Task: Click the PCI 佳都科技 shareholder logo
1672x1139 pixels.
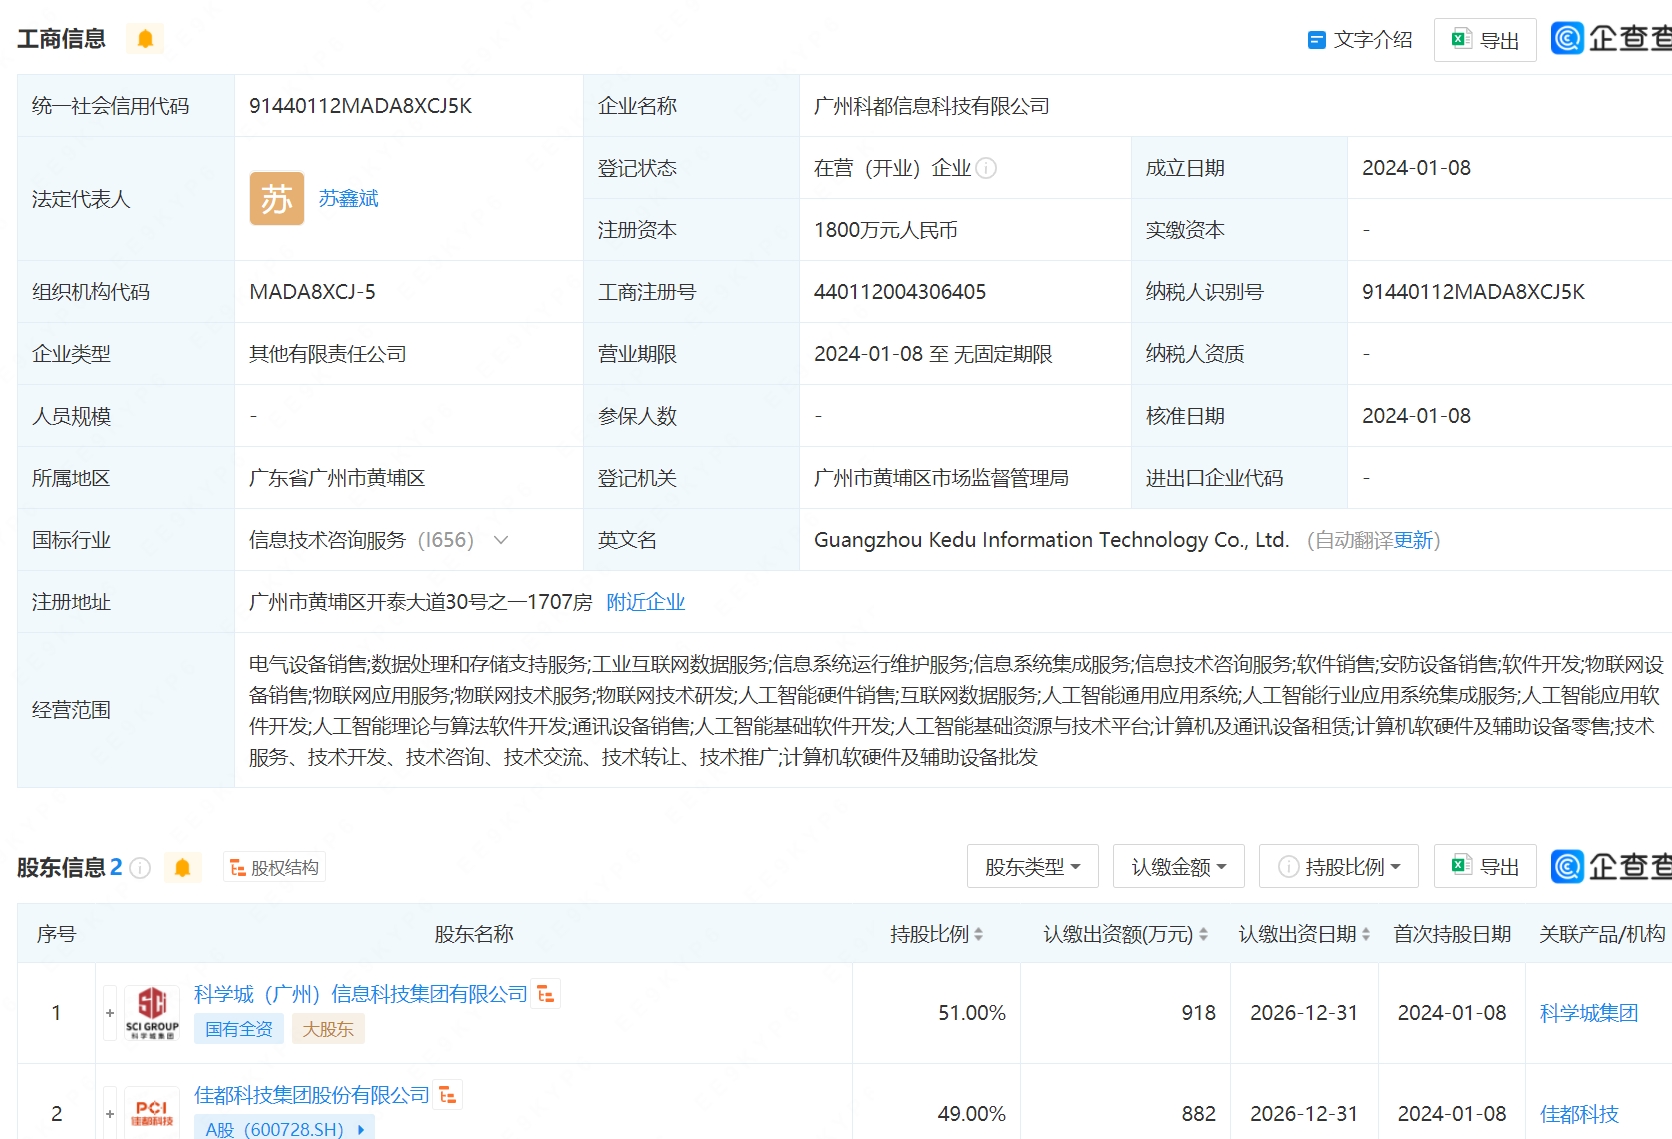Action: click(x=151, y=1112)
